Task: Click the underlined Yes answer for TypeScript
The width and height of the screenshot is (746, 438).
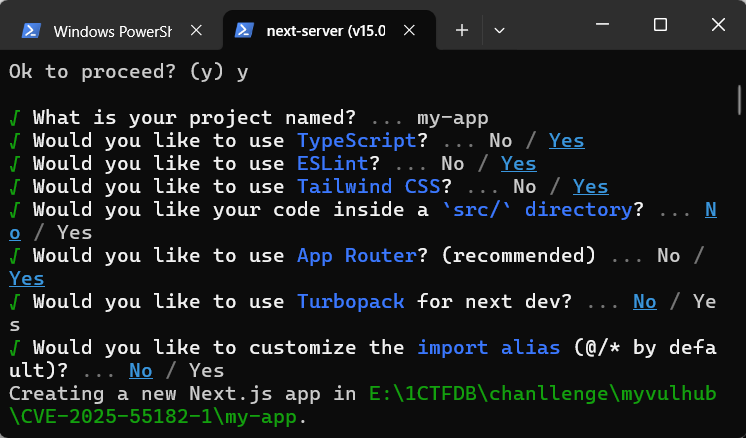Action: (x=566, y=141)
